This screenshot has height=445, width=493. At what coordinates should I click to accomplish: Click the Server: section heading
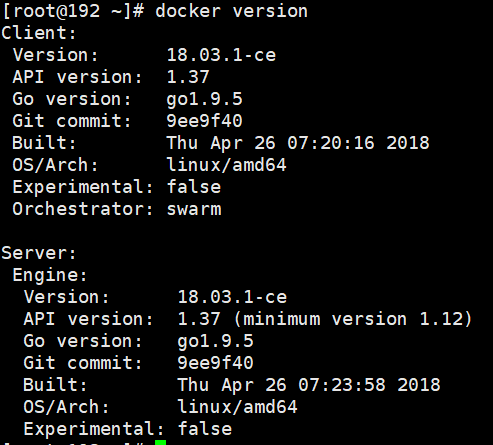click(x=39, y=253)
